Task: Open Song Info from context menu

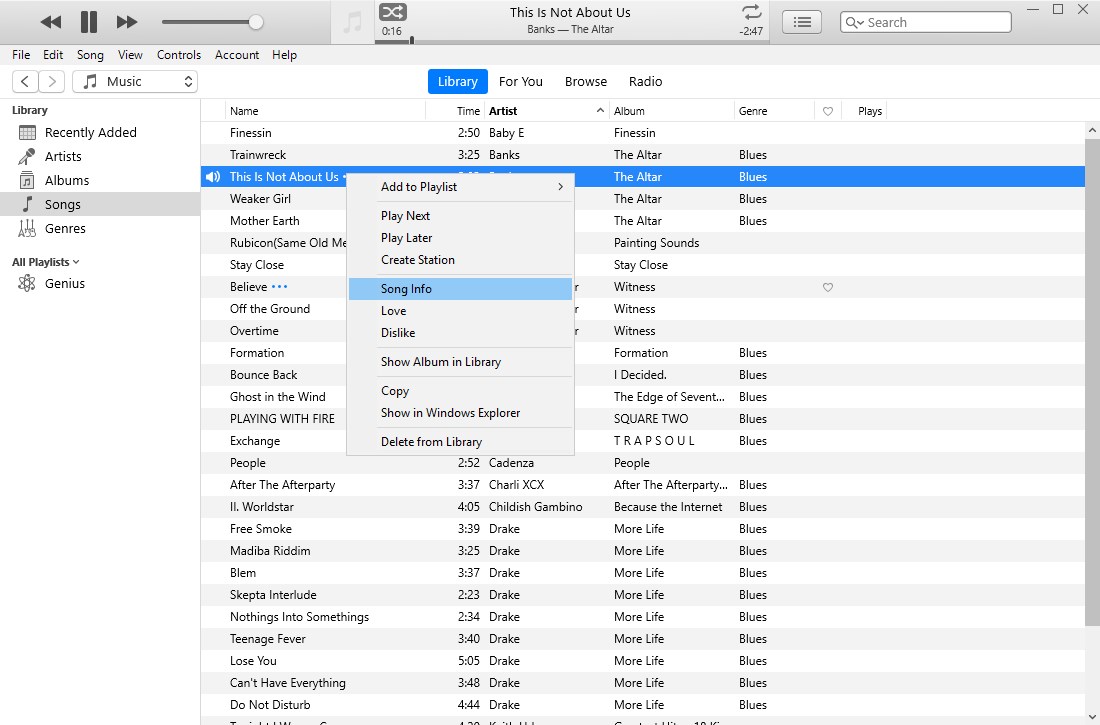Action: point(461,288)
